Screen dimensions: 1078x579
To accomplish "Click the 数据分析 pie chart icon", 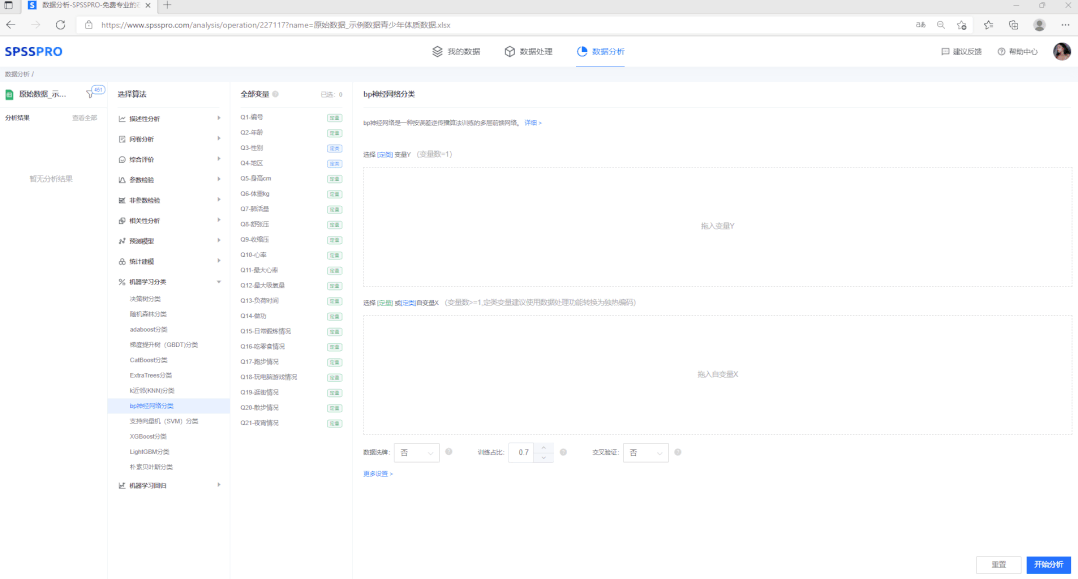I will pyautogui.click(x=582, y=52).
